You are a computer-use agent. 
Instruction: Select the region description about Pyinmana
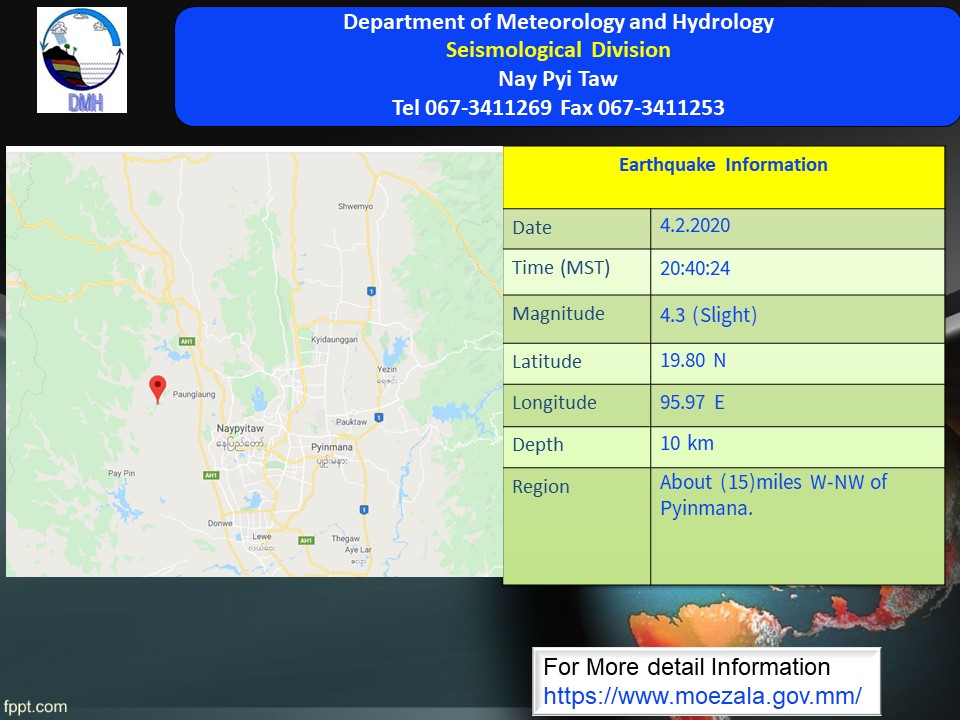click(773, 495)
